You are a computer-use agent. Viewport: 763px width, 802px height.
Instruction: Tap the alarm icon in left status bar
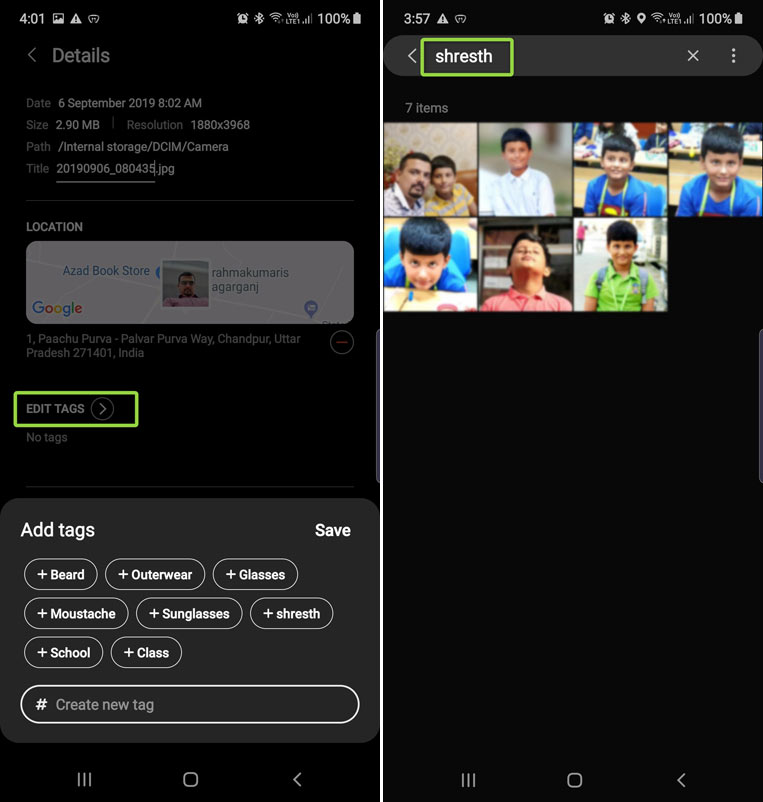coord(242,19)
